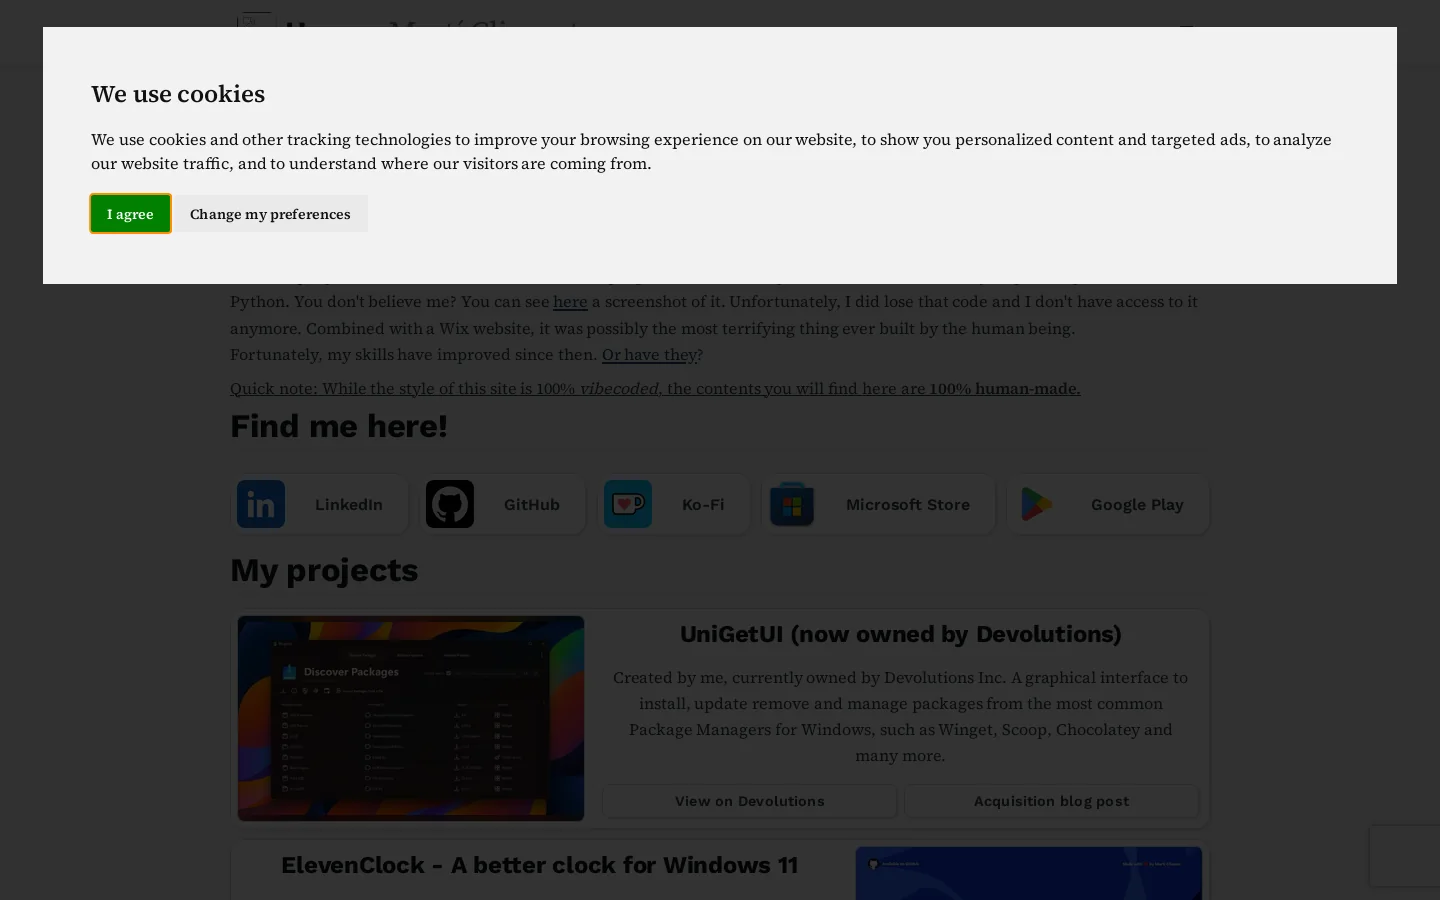Click the Ko-Fi coffee cup icon
Image resolution: width=1440 pixels, height=900 pixels.
(628, 504)
